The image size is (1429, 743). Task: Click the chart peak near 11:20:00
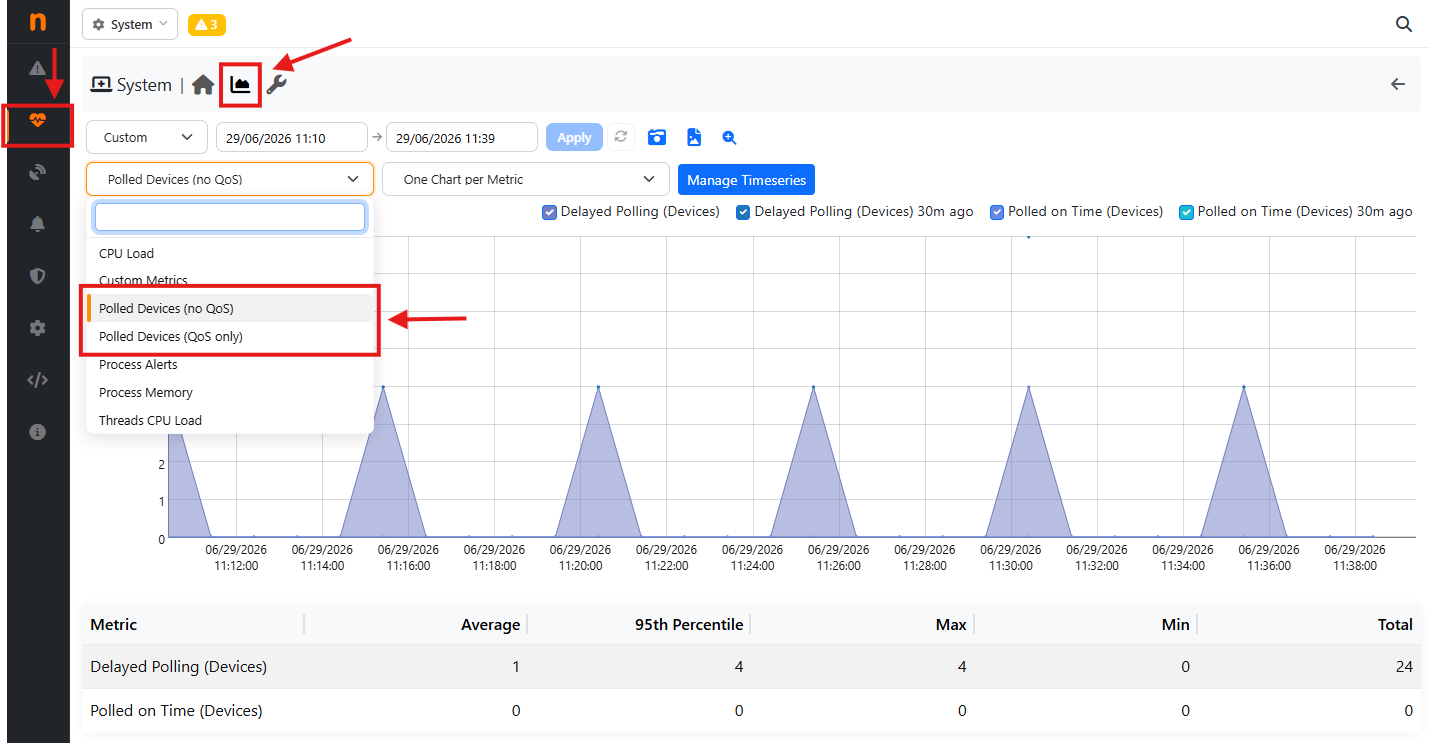(598, 387)
